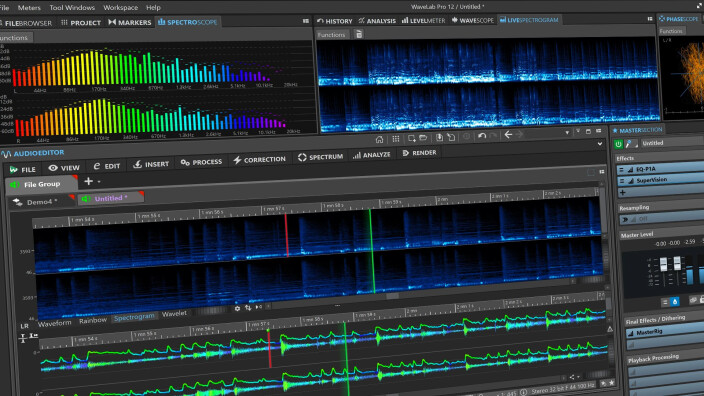The height and width of the screenshot is (396, 704).
Task: Toggle Resampling bypass arrow icon
Action: (625, 220)
